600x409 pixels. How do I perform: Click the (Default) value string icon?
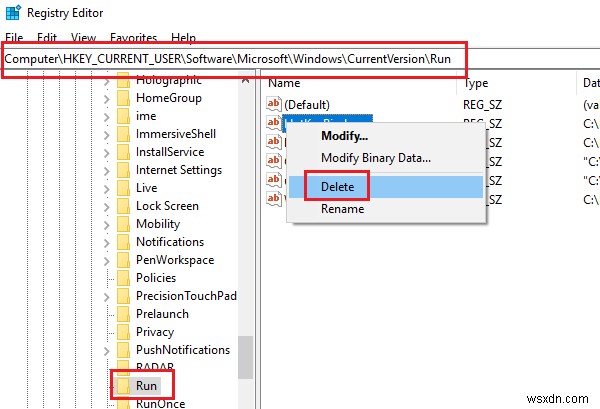click(x=274, y=104)
